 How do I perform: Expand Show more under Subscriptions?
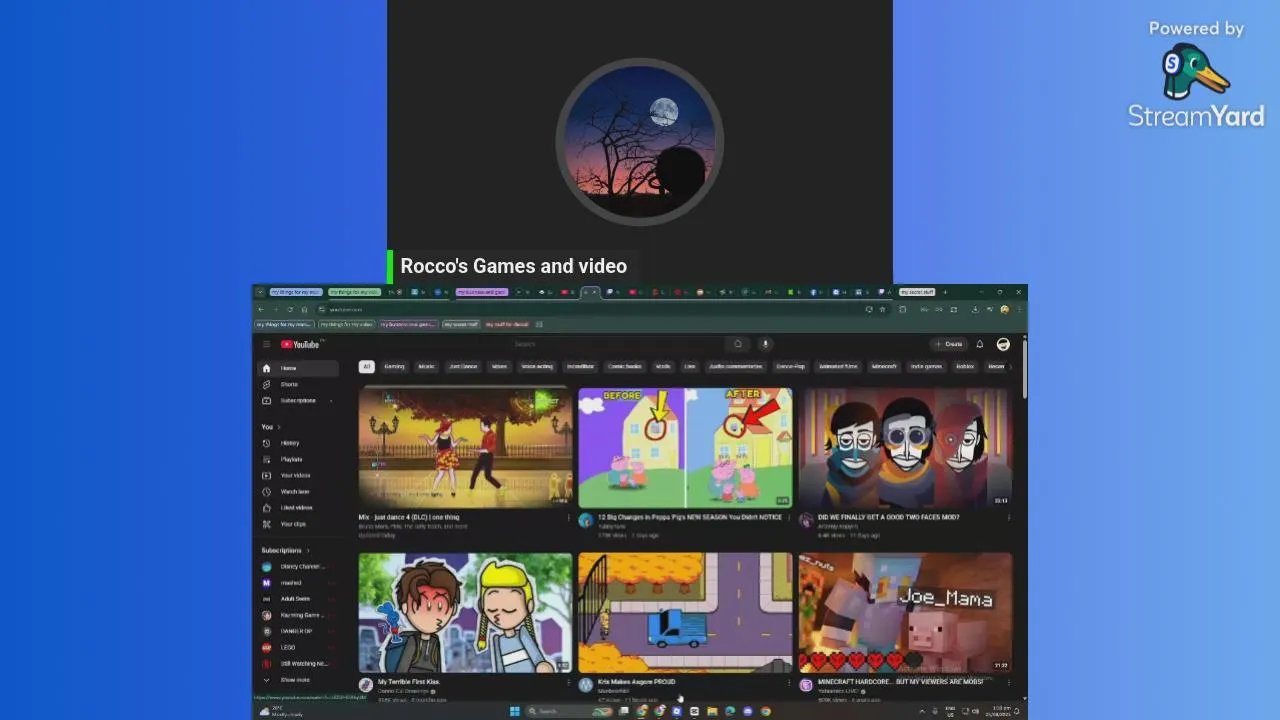tap(298, 680)
